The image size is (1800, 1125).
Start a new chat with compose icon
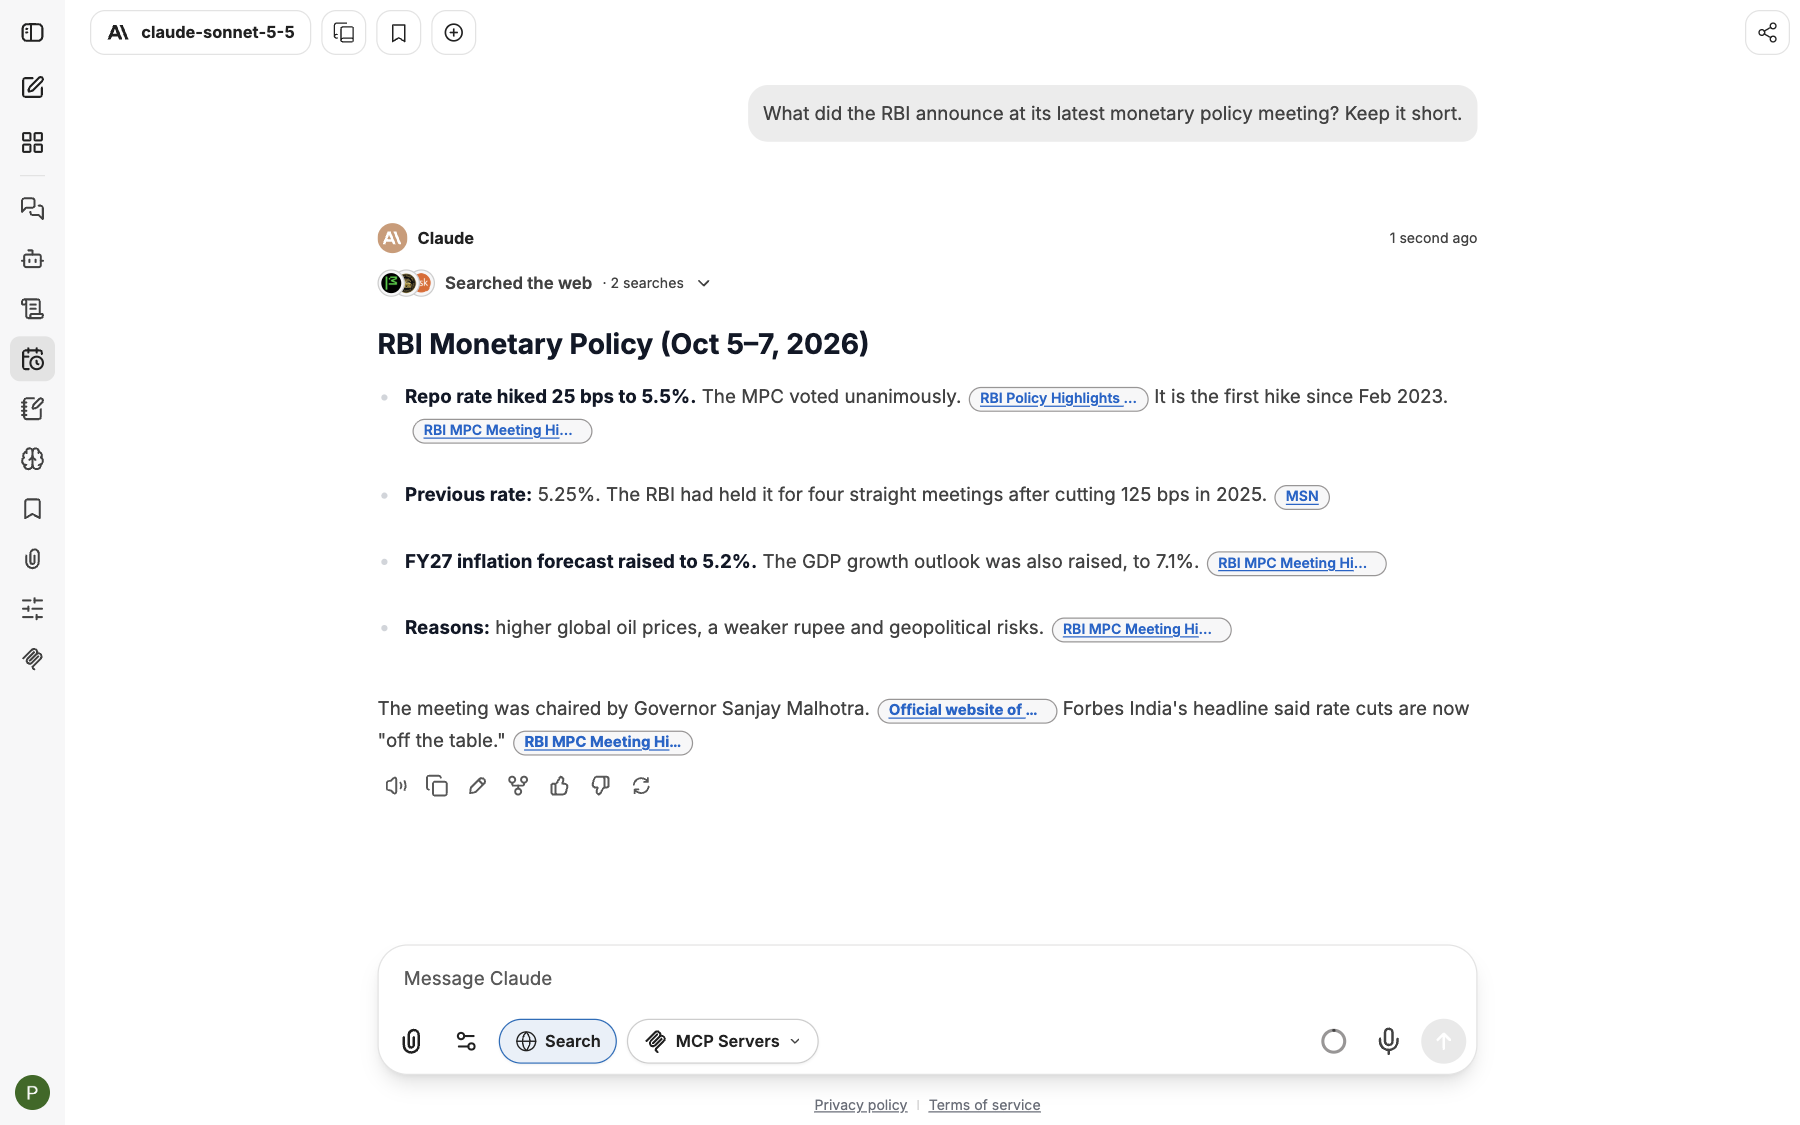[32, 88]
